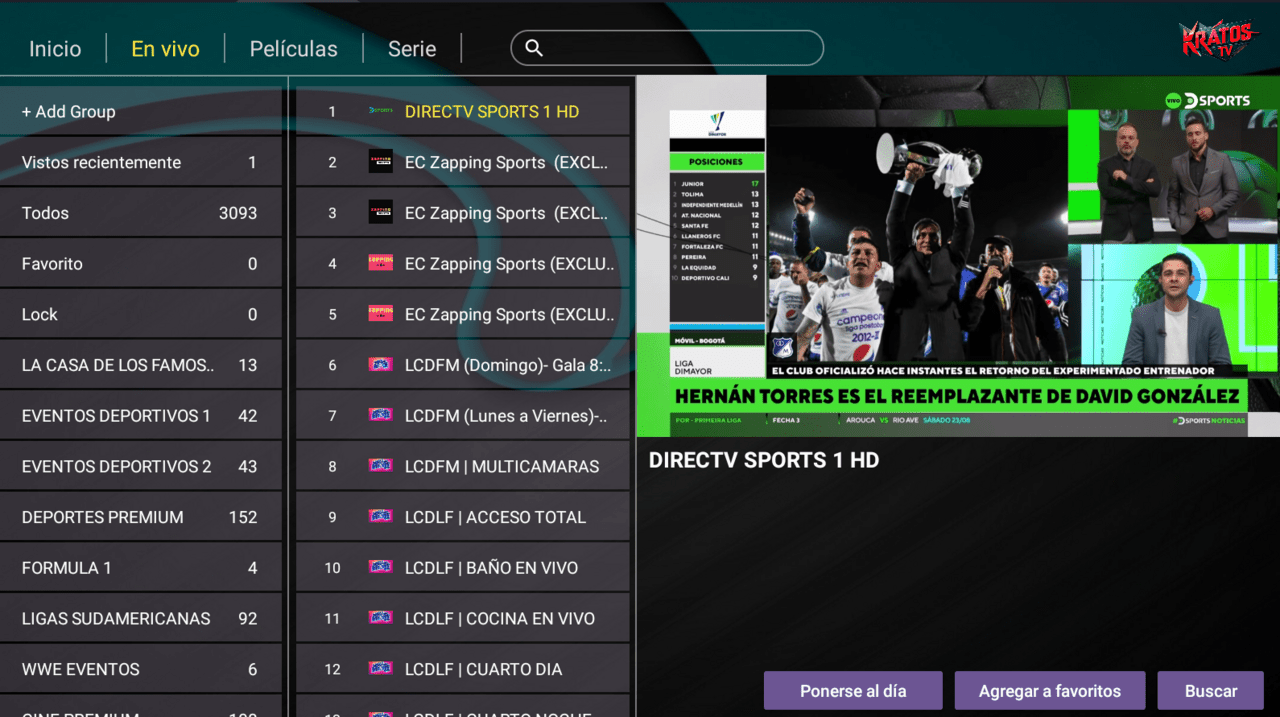Open the Películas tab
This screenshot has height=717, width=1280.
coord(293,48)
